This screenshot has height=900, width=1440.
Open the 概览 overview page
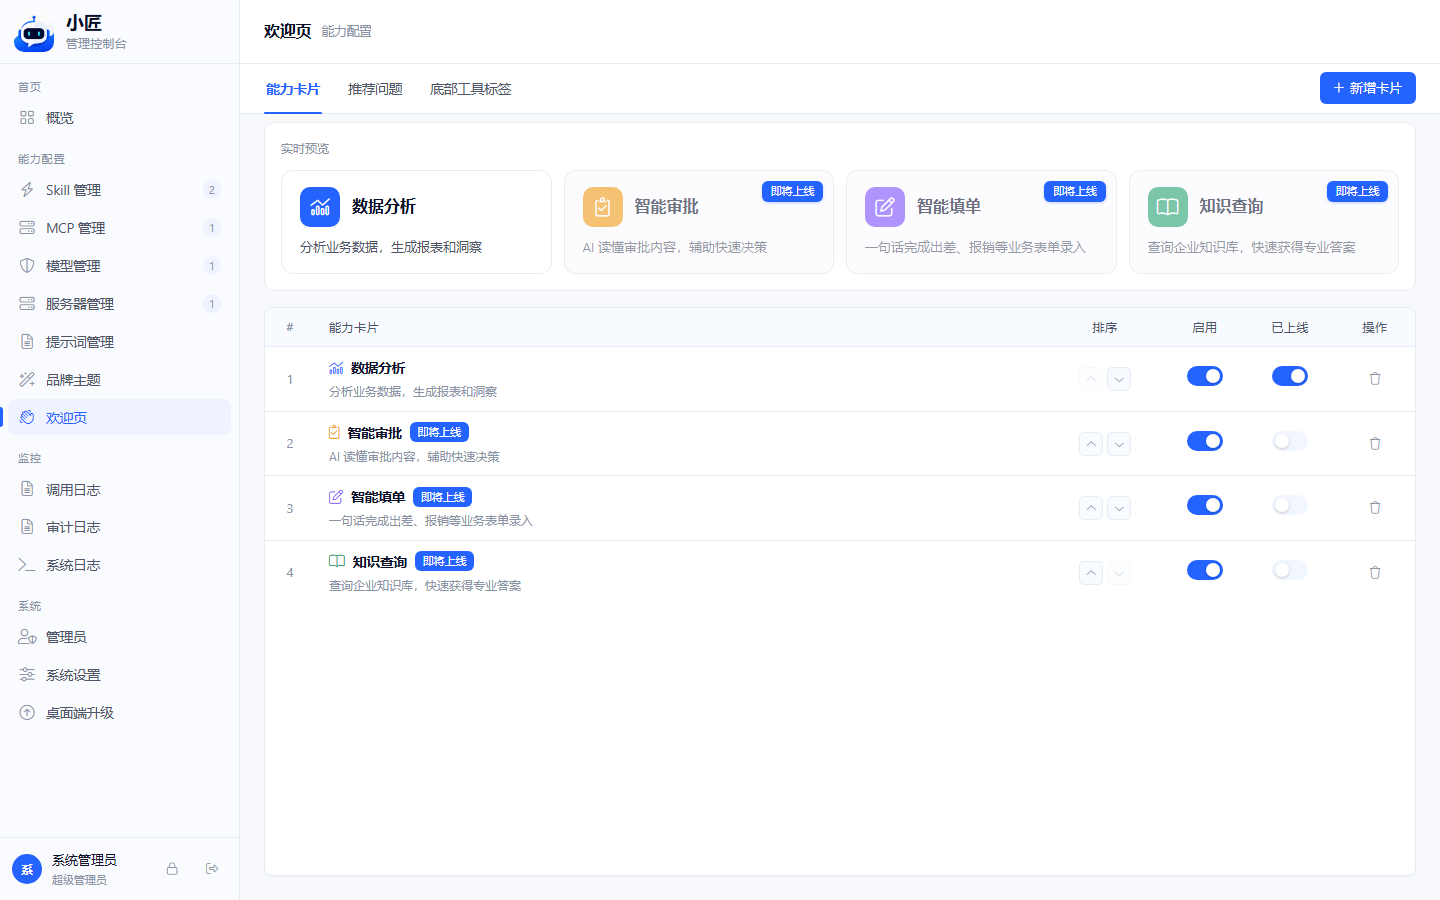[x=119, y=118]
